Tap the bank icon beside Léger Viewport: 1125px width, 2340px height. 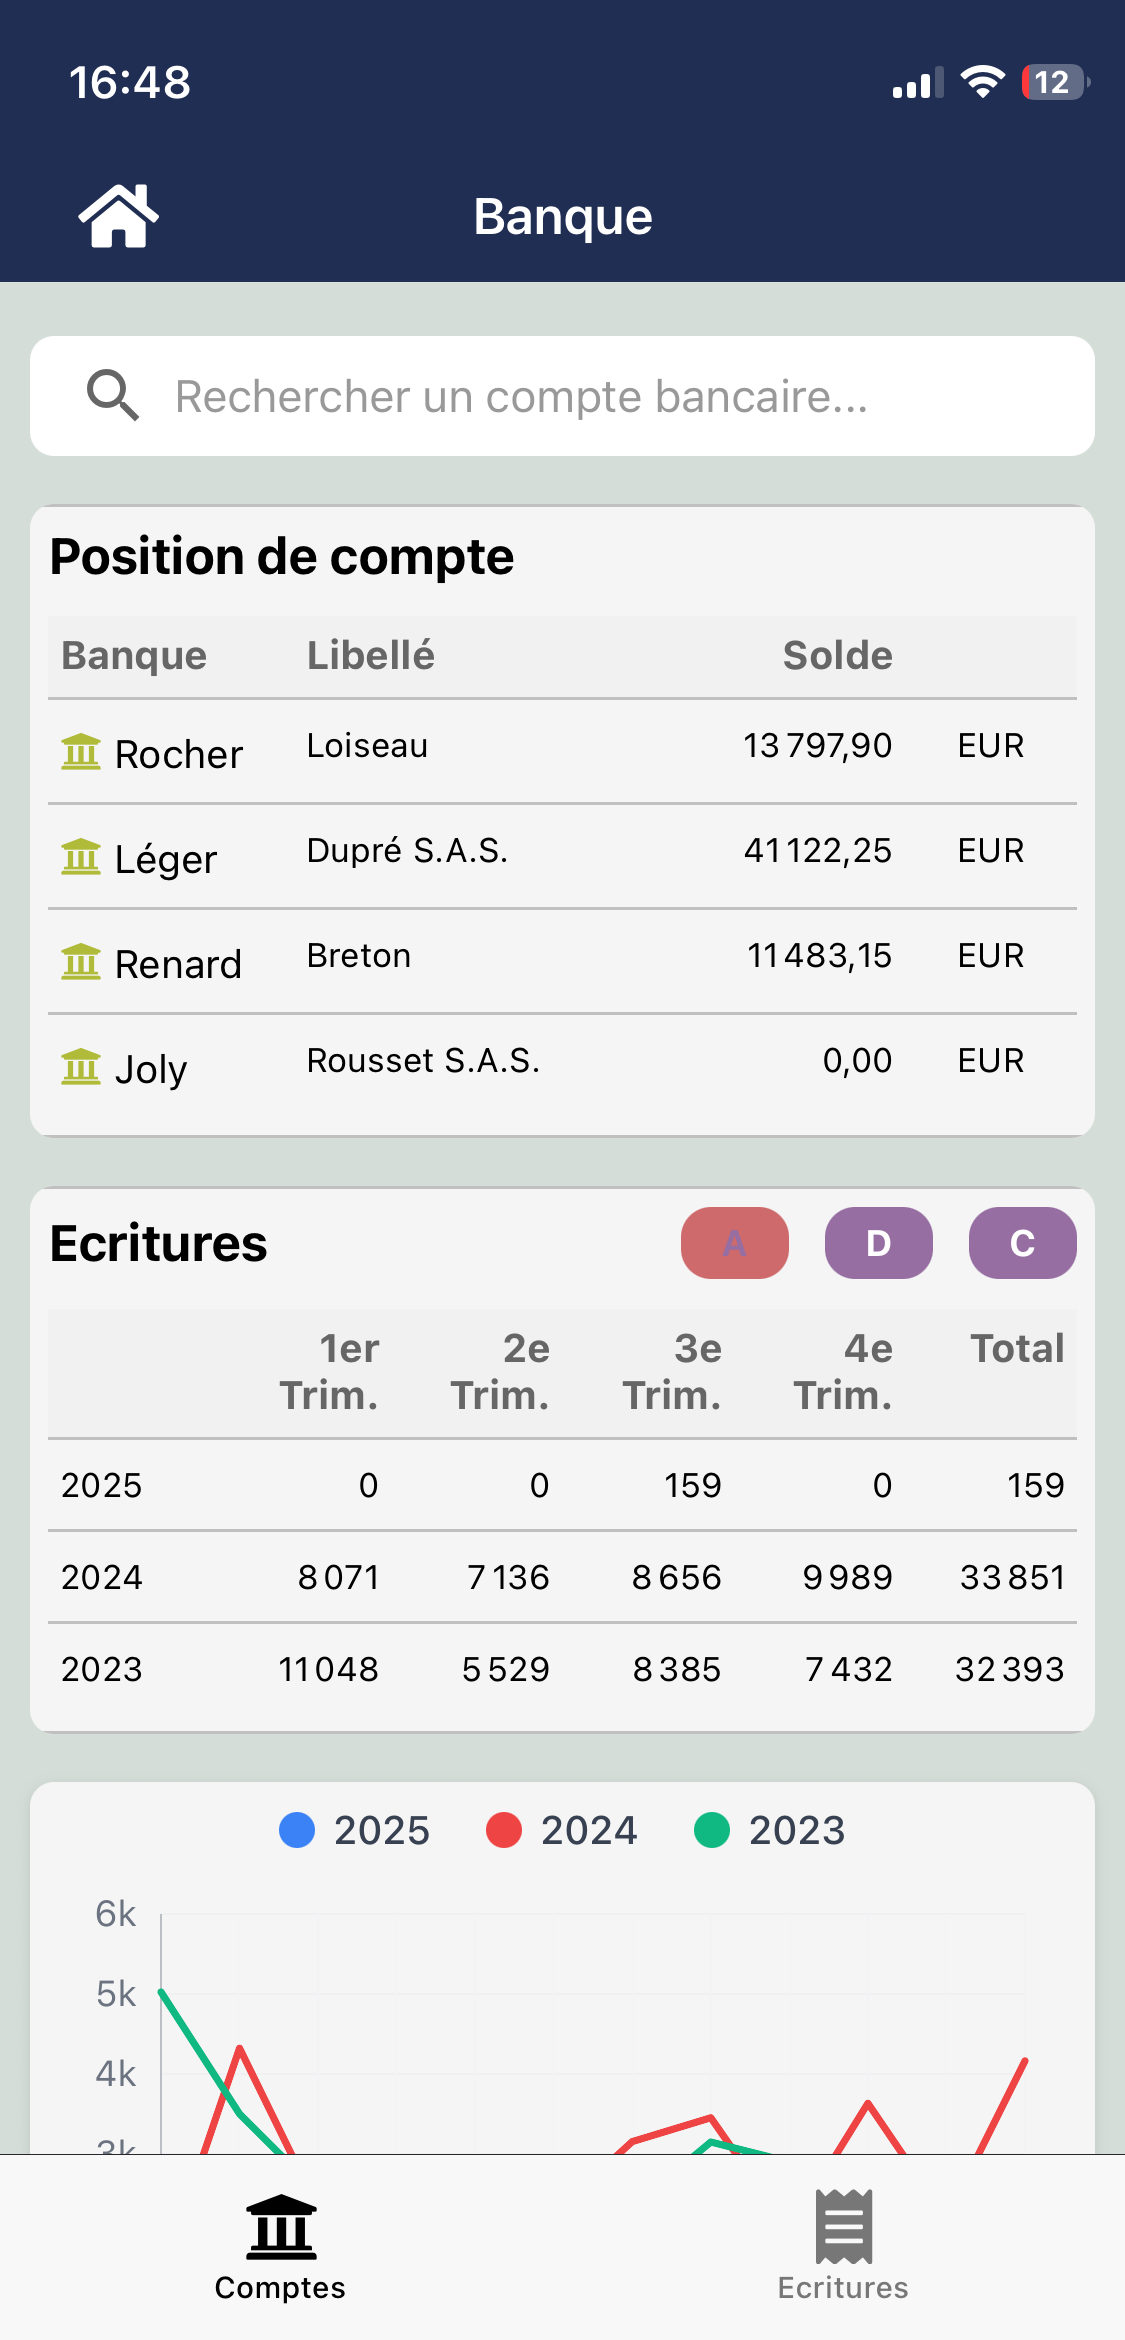coord(81,857)
